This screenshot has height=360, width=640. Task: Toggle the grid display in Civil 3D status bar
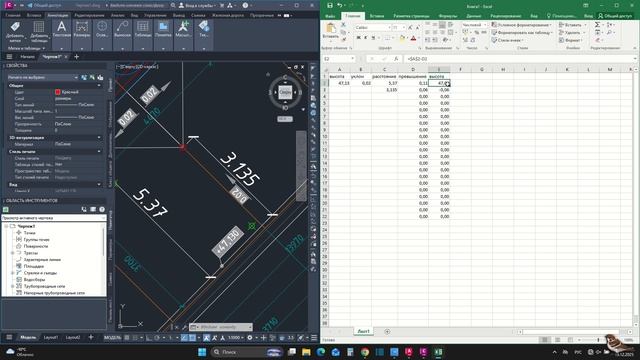coord(127,338)
